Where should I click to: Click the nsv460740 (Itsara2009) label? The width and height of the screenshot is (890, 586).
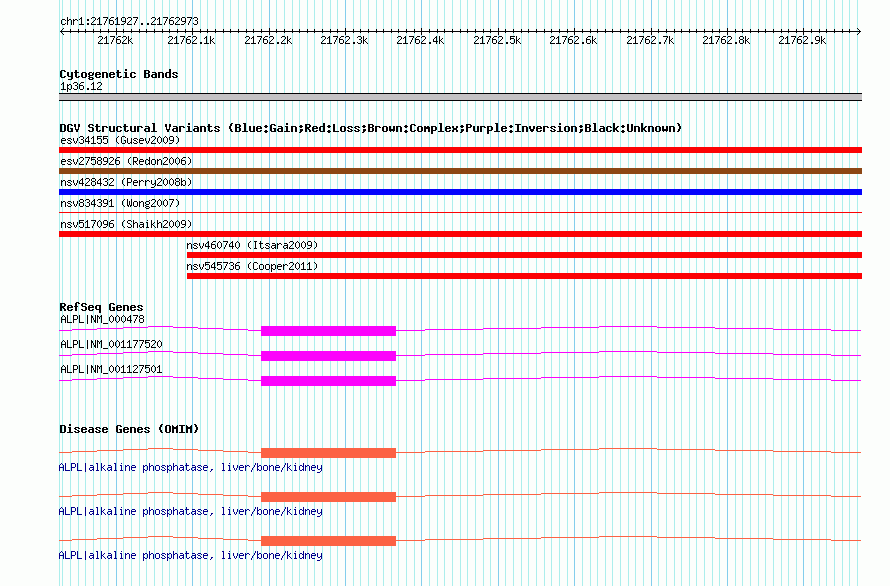252,245
